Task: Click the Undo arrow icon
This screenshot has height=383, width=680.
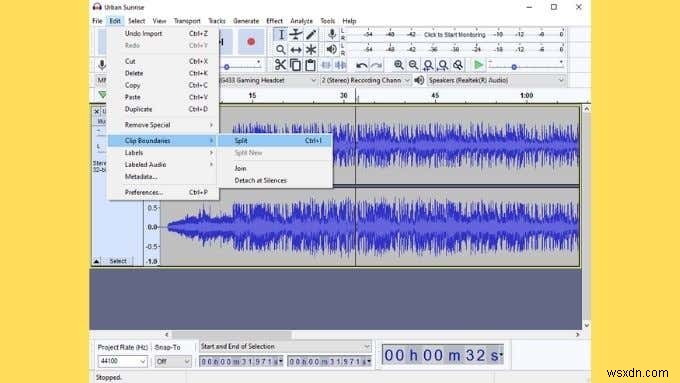Action: click(361, 65)
